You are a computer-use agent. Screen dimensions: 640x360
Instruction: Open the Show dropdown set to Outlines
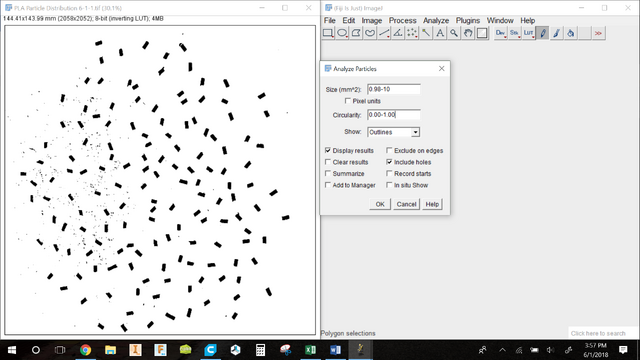(393, 132)
